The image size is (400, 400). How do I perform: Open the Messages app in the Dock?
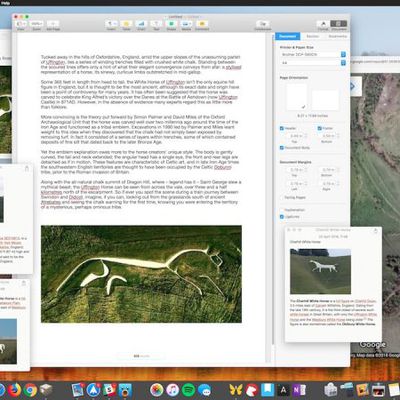pos(204,389)
